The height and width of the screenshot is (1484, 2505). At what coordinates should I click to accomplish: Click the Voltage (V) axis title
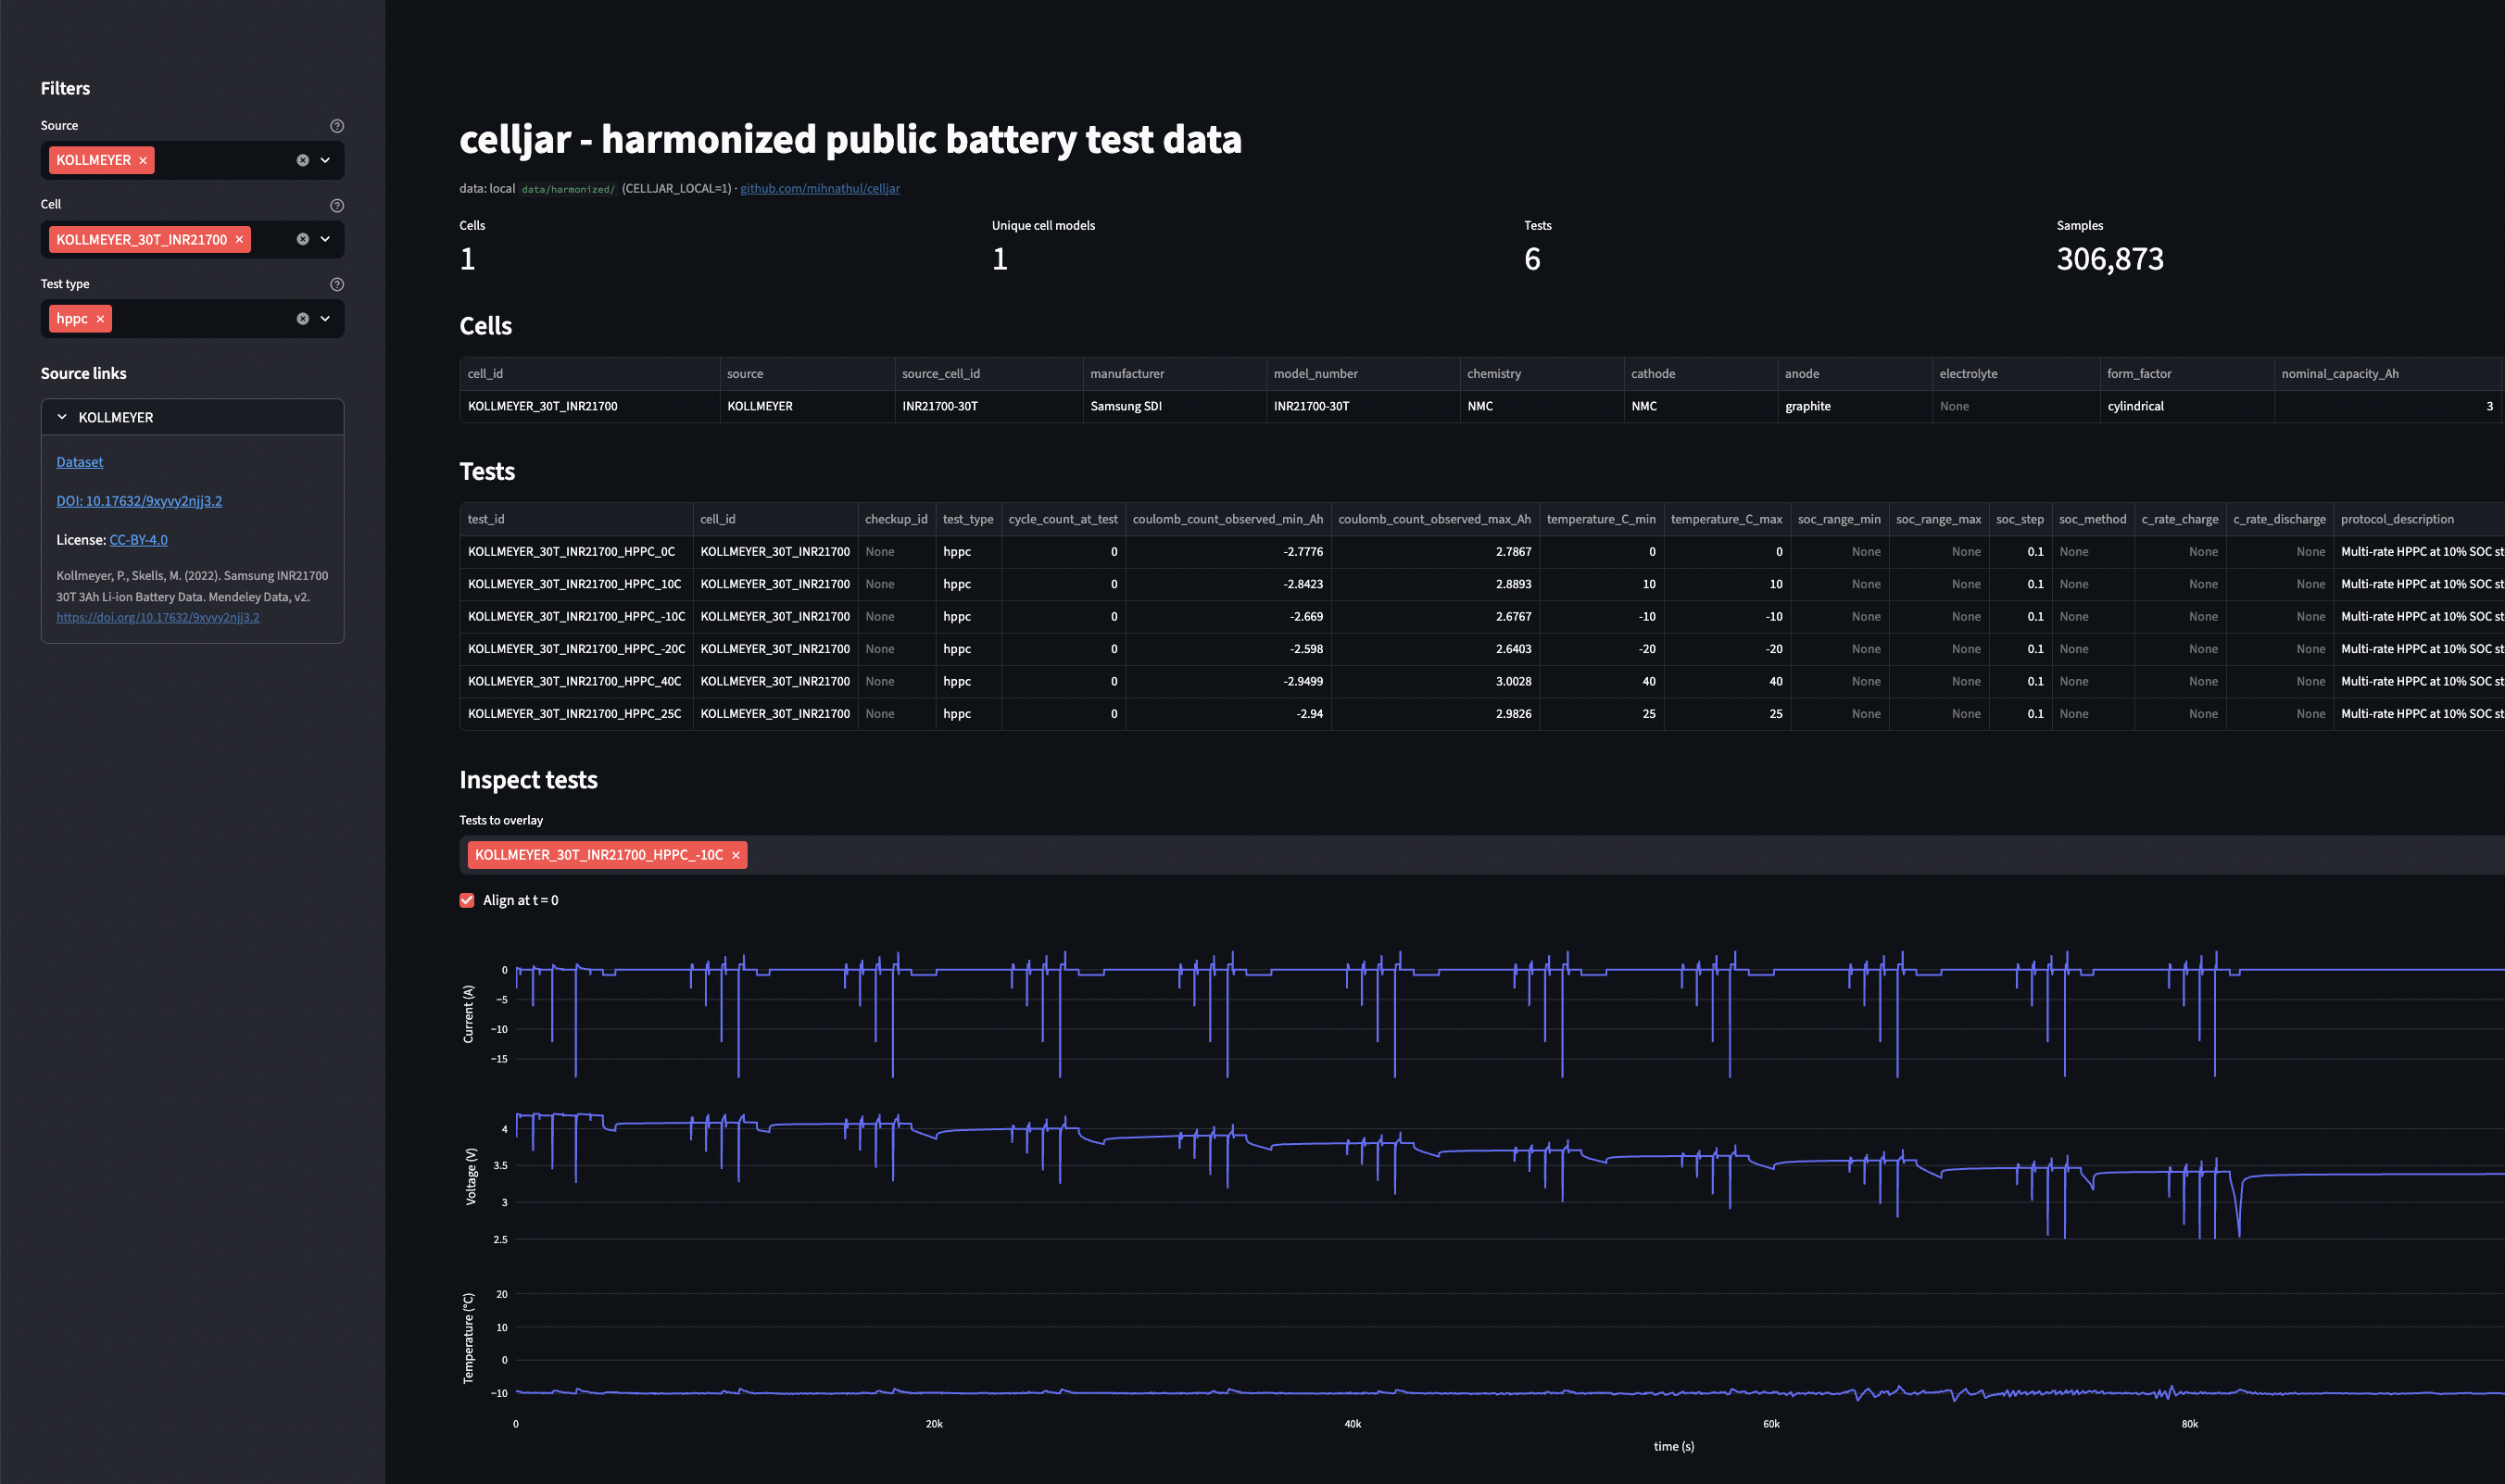tap(471, 1176)
